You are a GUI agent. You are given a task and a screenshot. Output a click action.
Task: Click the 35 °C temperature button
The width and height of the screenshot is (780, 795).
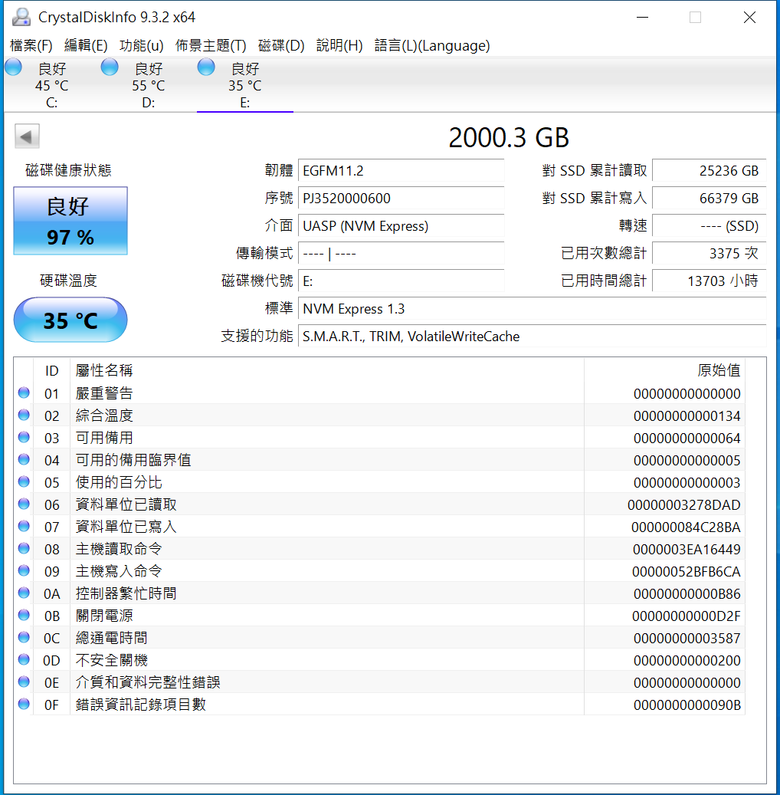point(70,320)
